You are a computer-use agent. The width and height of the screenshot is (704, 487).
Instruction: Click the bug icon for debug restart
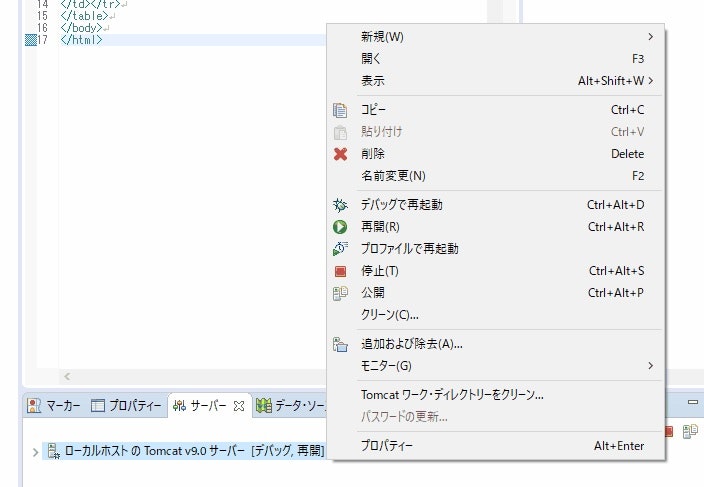click(x=340, y=205)
